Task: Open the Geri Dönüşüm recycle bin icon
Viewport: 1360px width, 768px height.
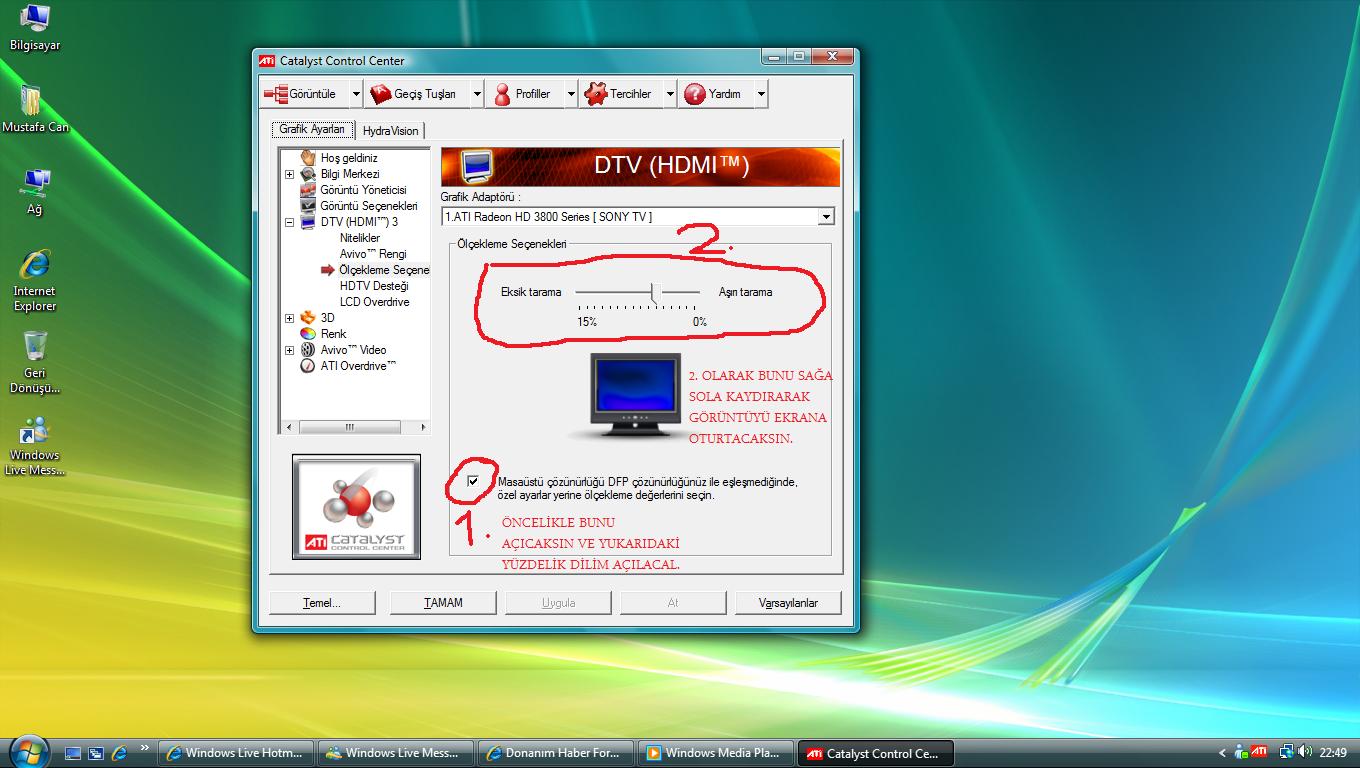Action: [35, 362]
